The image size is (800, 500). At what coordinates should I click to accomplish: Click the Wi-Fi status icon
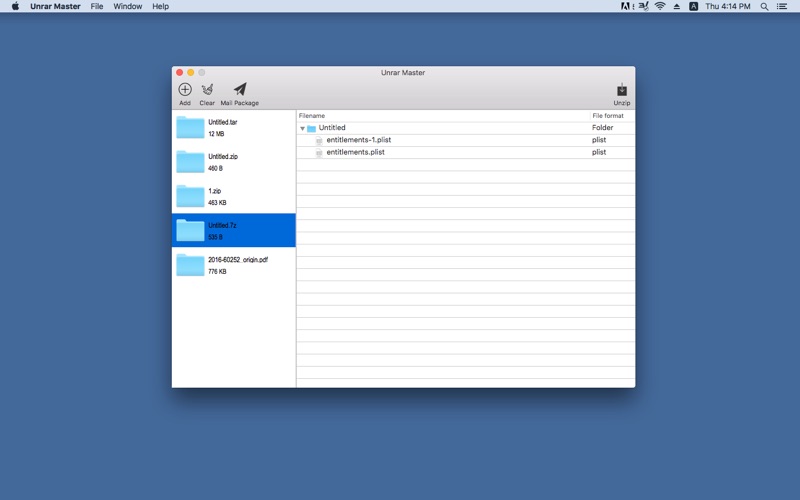(660, 6)
